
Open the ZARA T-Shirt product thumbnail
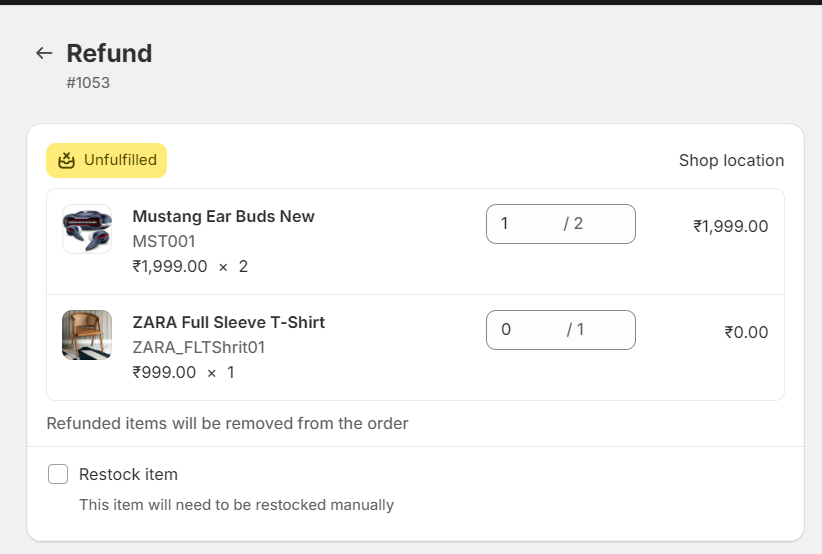pyautogui.click(x=87, y=335)
